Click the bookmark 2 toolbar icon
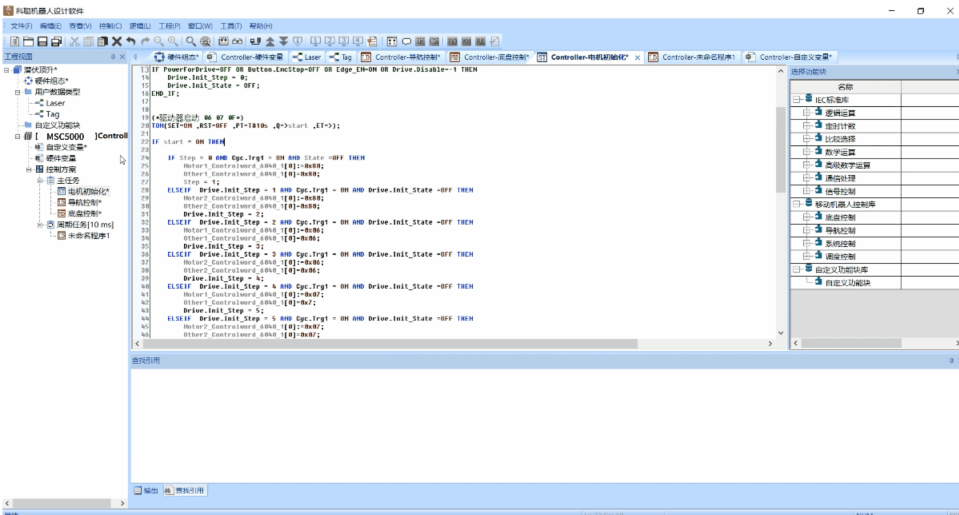This screenshot has width=959, height=515. (330, 42)
